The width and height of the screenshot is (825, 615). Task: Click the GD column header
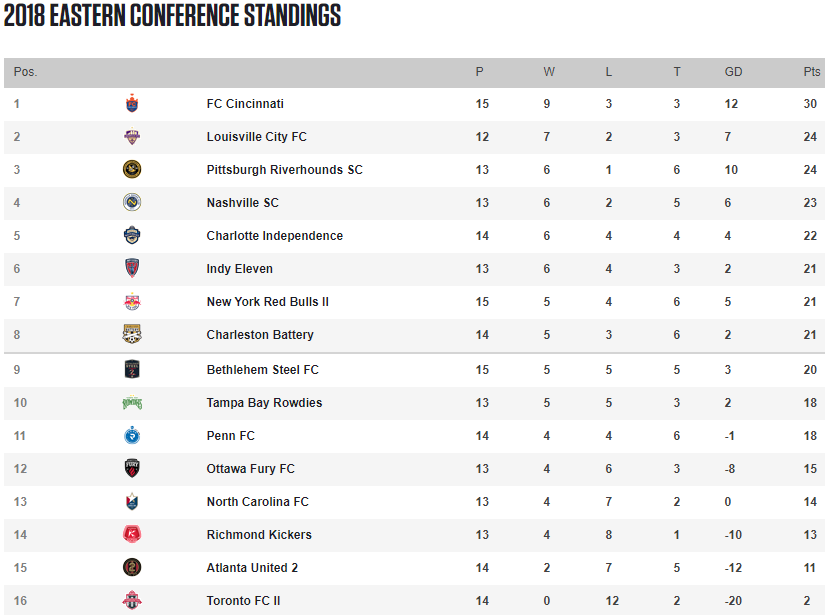point(733,72)
